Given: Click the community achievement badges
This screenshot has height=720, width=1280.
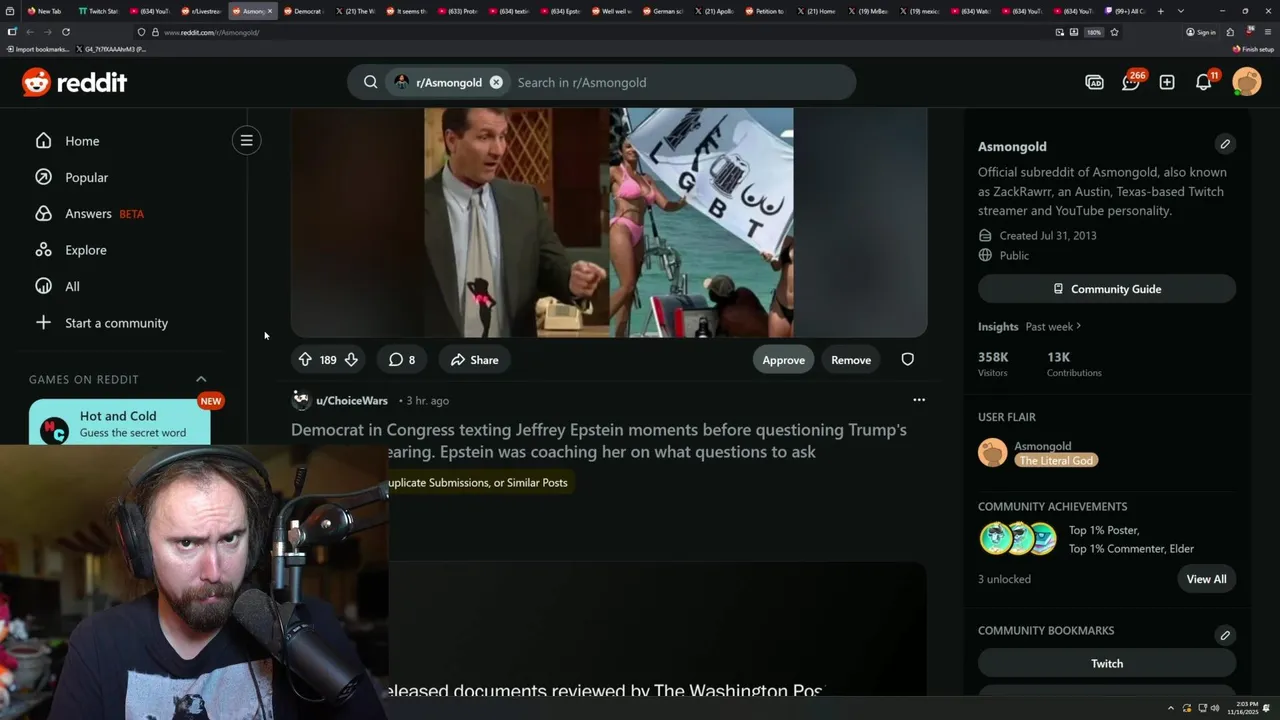Looking at the screenshot, I should [x=1018, y=539].
